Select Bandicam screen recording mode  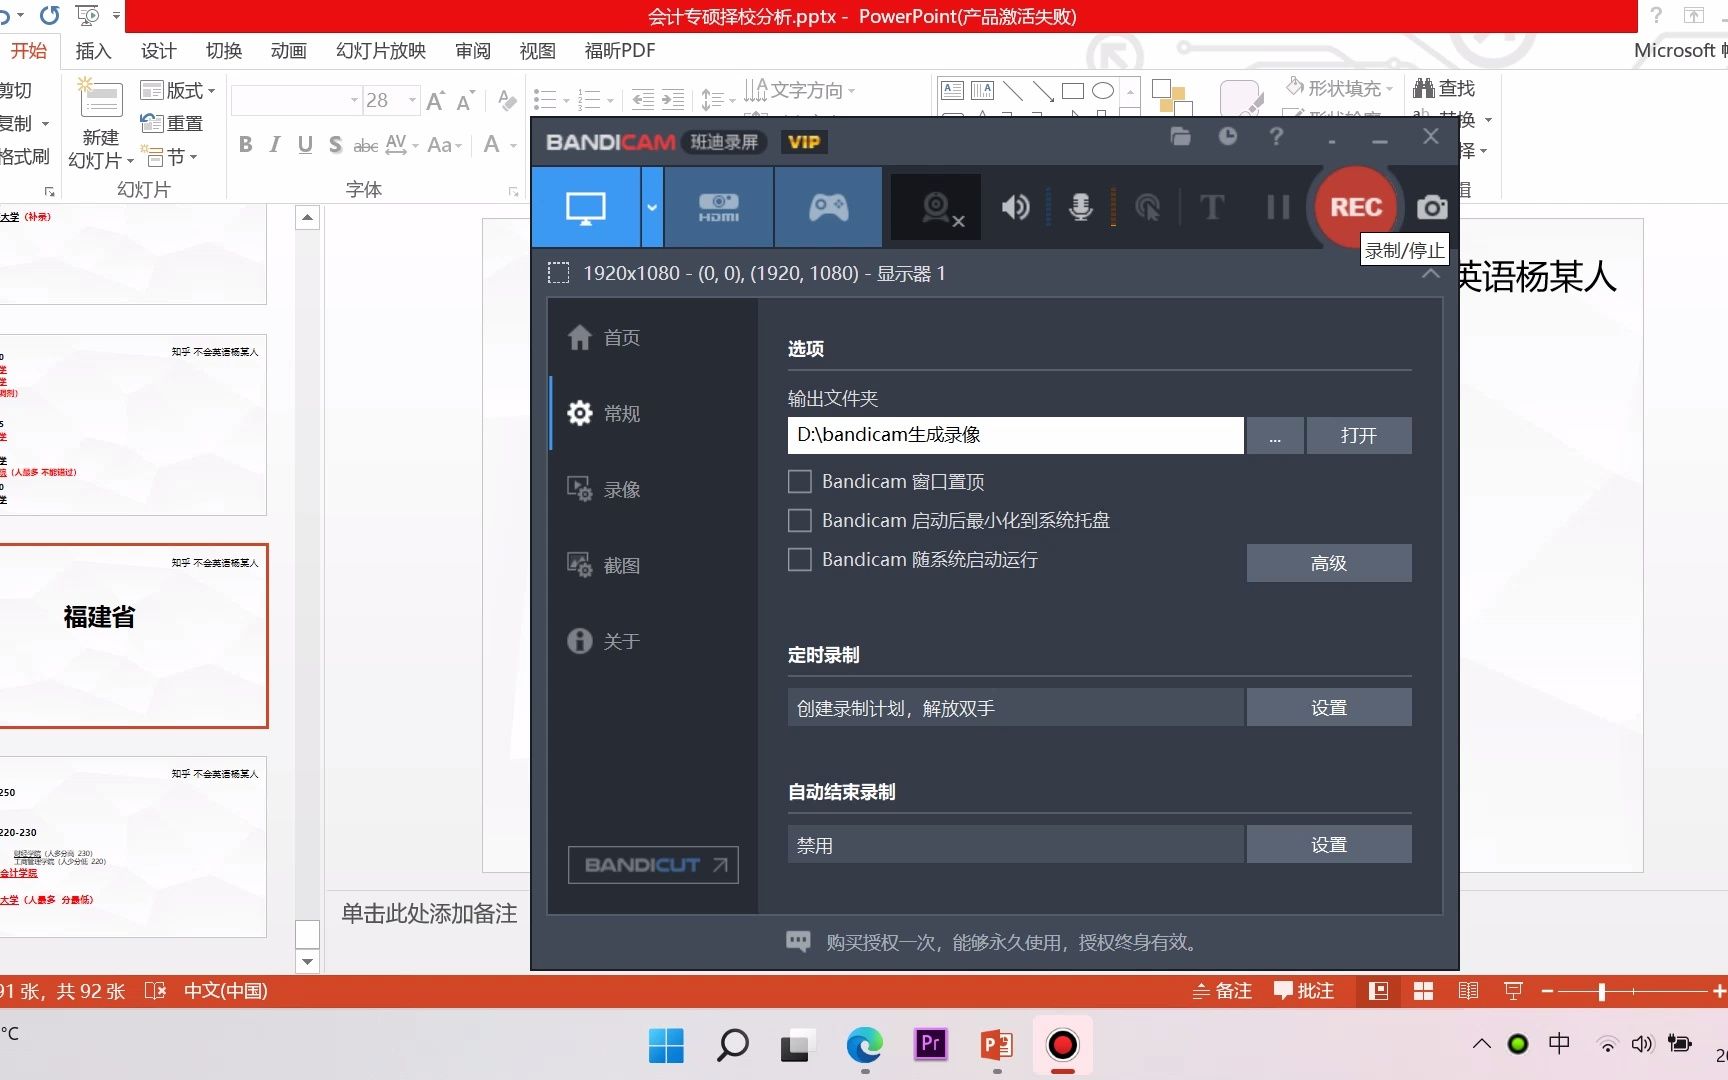[586, 207]
